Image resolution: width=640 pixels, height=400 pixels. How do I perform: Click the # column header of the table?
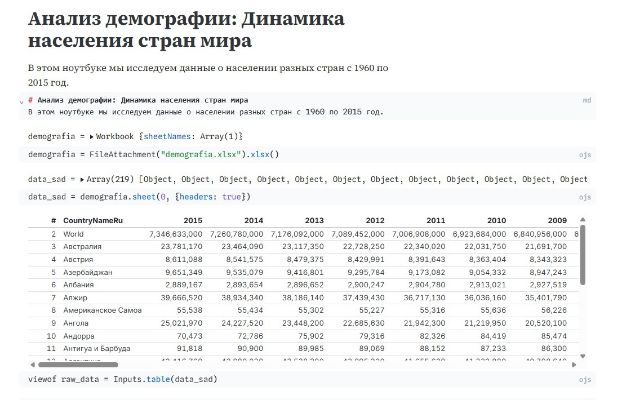click(x=53, y=220)
